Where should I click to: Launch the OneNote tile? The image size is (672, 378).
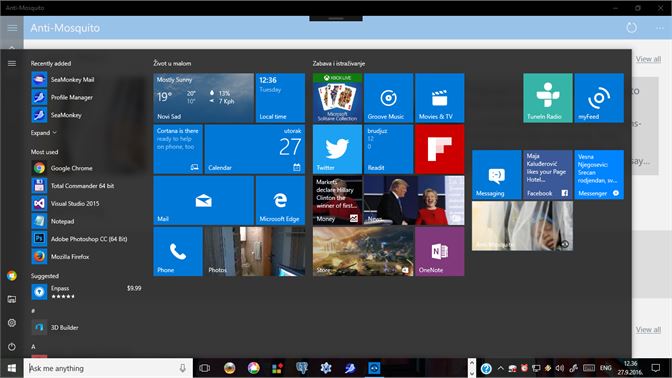point(440,252)
